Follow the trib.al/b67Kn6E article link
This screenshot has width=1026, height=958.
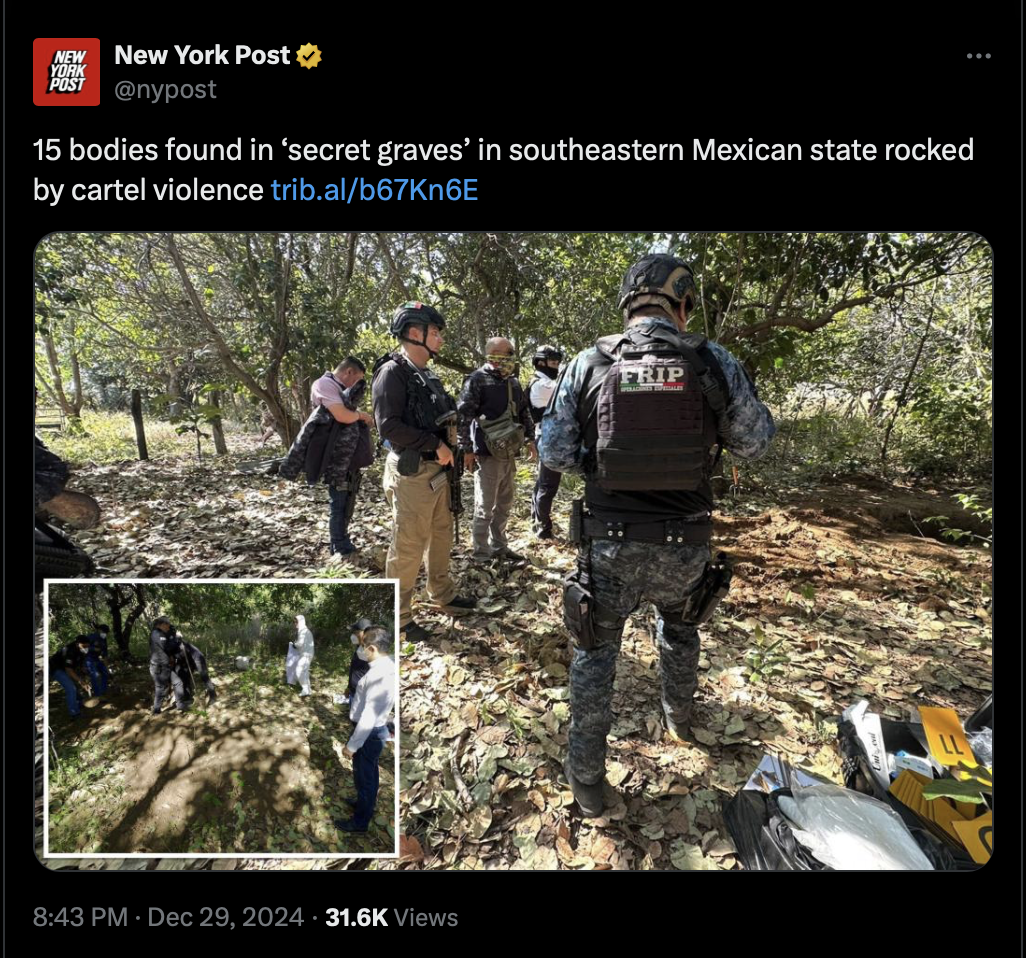tap(374, 190)
